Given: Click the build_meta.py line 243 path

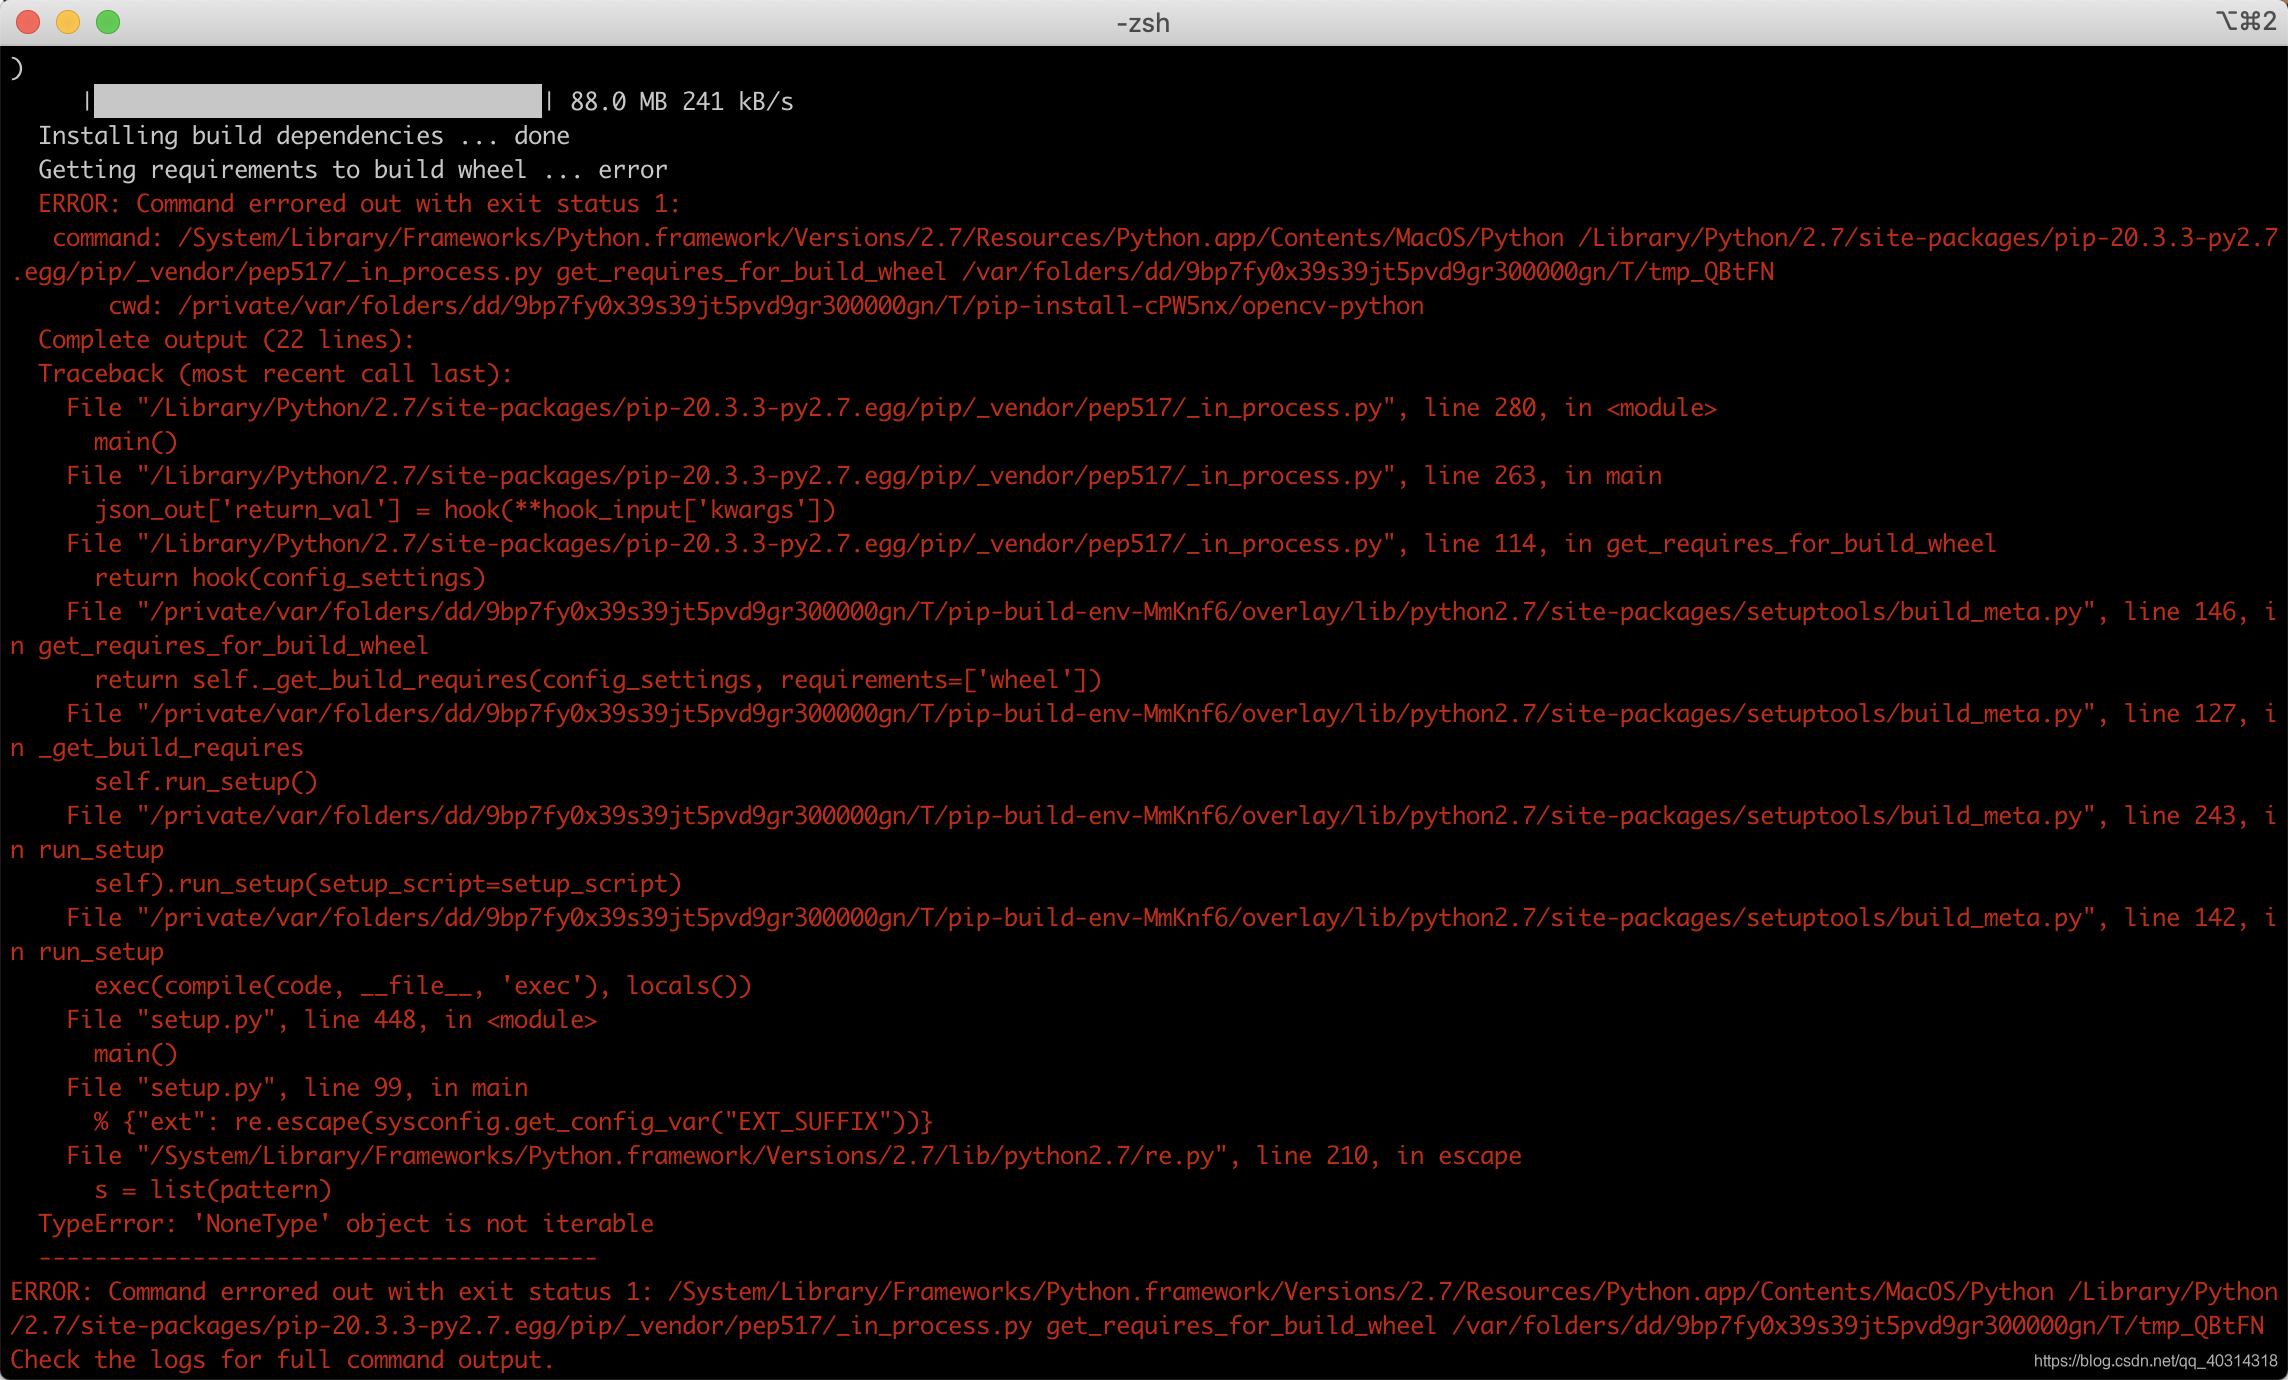Looking at the screenshot, I should (1144, 833).
